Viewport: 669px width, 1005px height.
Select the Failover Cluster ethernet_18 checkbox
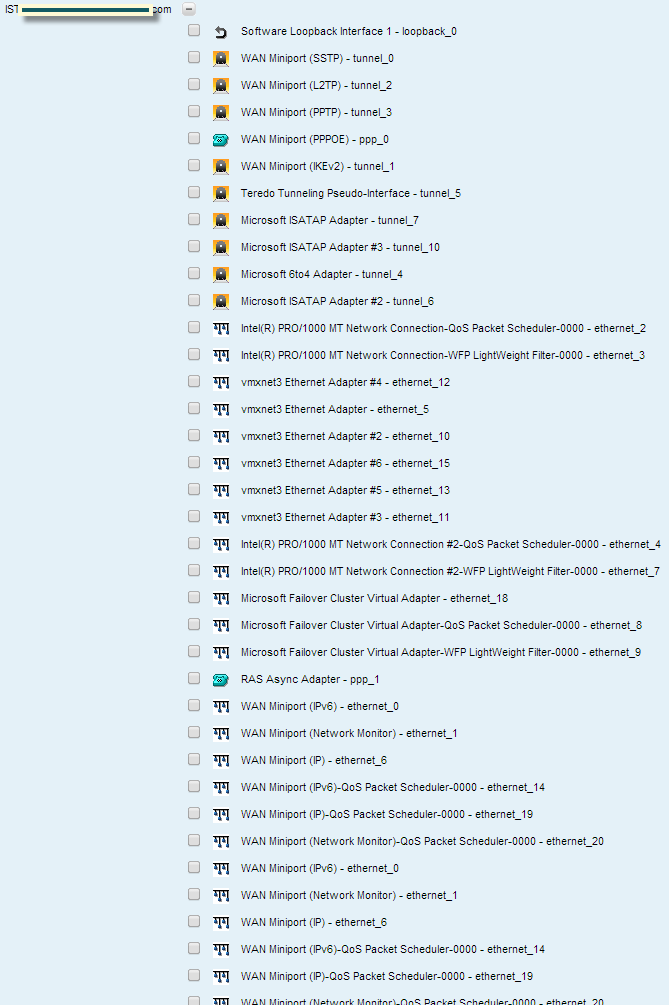[x=194, y=597]
